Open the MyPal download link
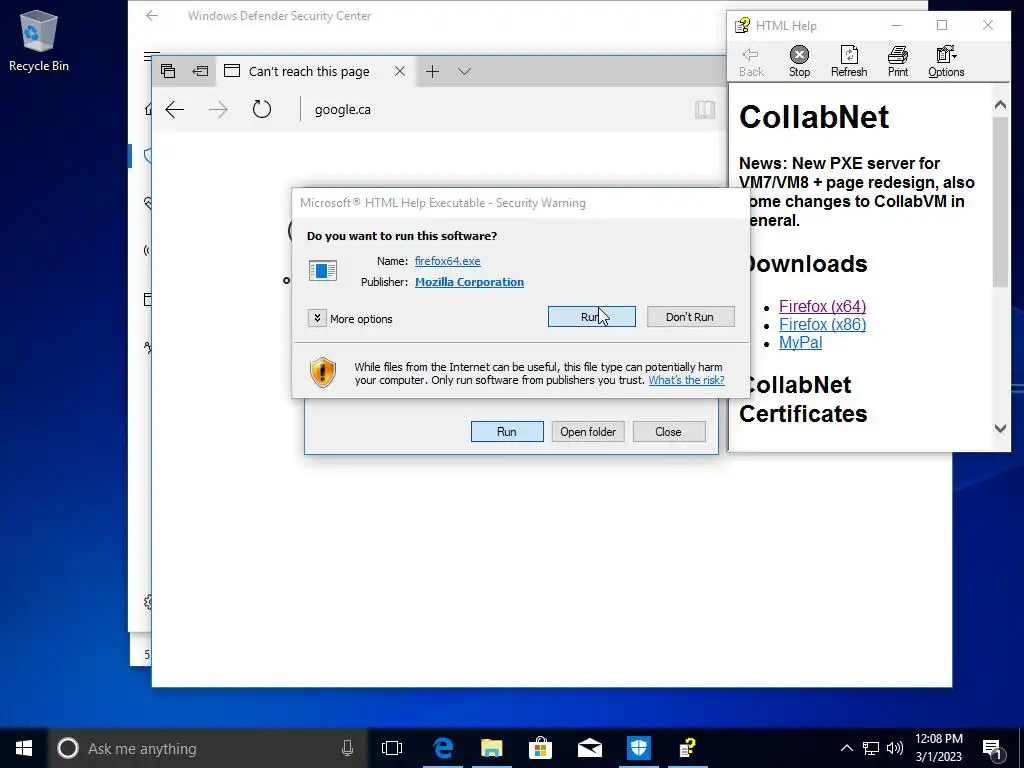1024x768 pixels. [x=800, y=343]
